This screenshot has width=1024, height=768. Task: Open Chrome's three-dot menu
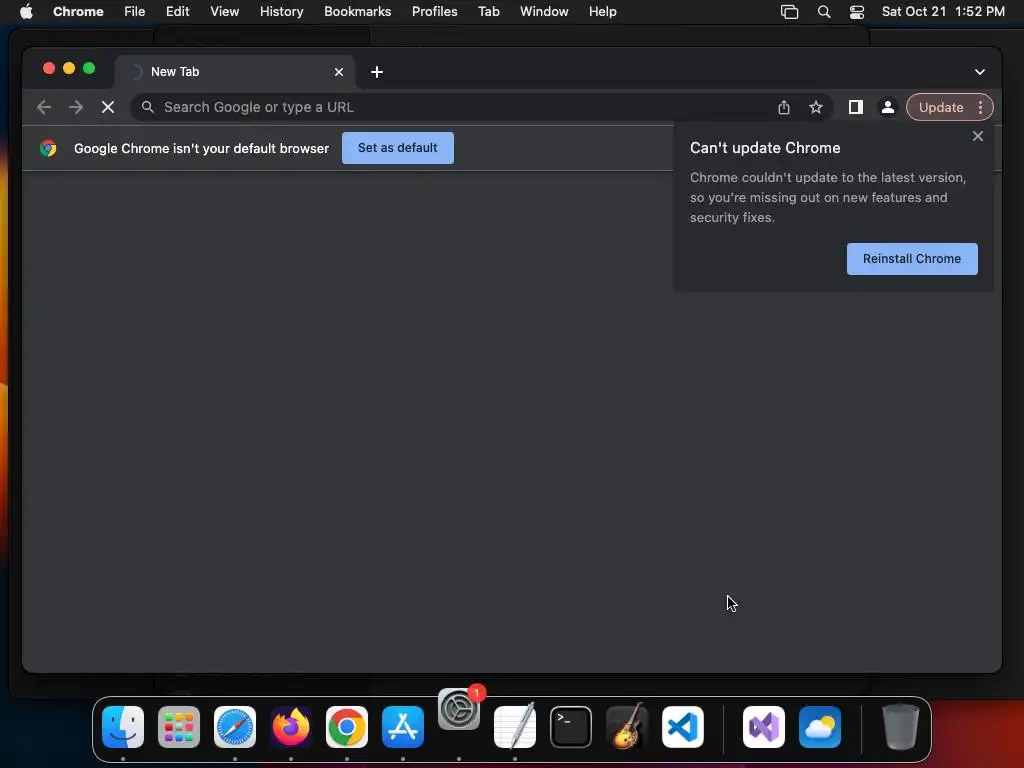[x=980, y=107]
